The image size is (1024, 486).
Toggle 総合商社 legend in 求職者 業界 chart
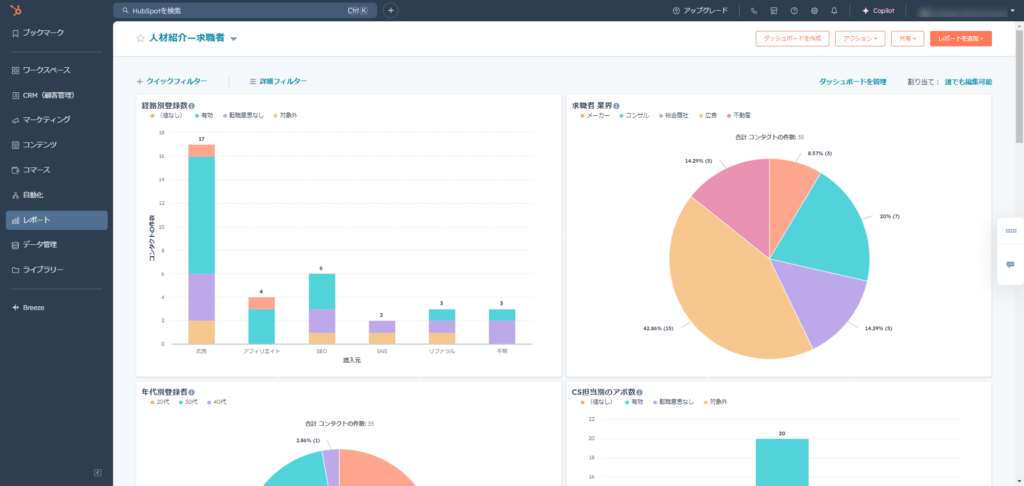(673, 116)
